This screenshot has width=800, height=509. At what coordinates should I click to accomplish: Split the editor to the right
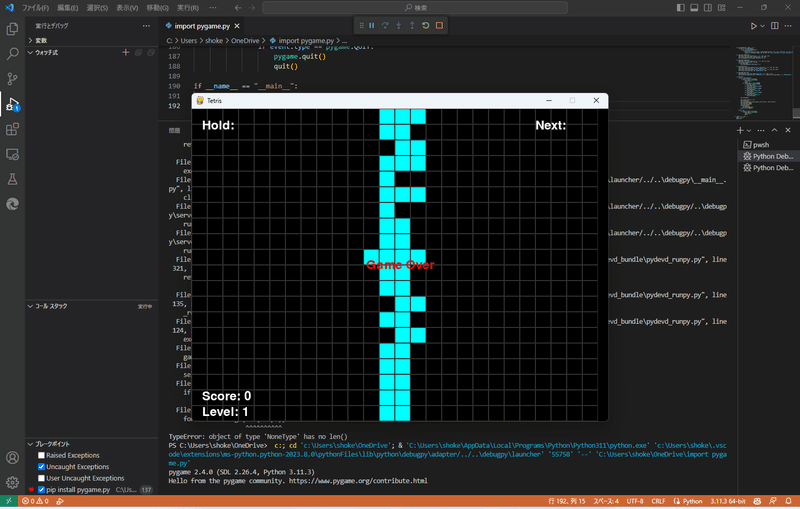pyautogui.click(x=774, y=26)
